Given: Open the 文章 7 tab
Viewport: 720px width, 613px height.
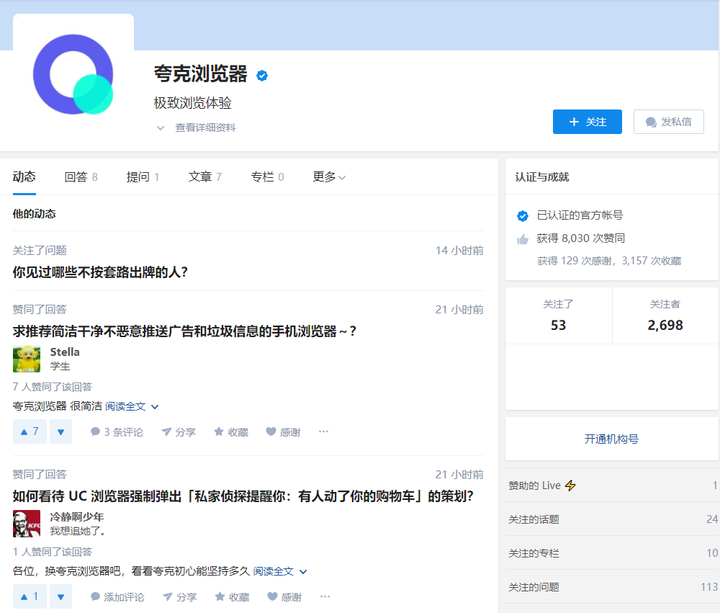Looking at the screenshot, I should pos(205,177).
